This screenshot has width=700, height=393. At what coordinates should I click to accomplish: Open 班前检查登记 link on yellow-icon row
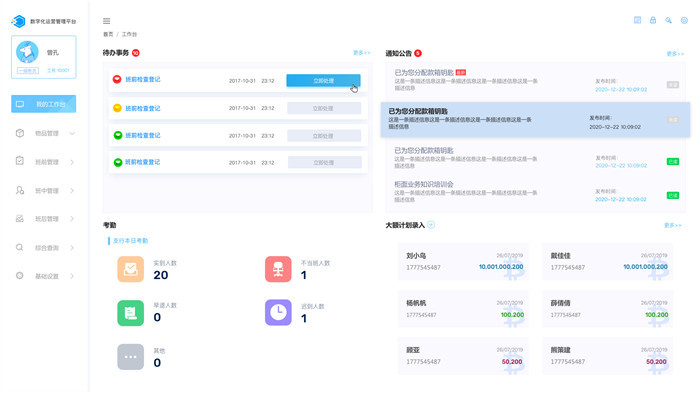pos(142,108)
